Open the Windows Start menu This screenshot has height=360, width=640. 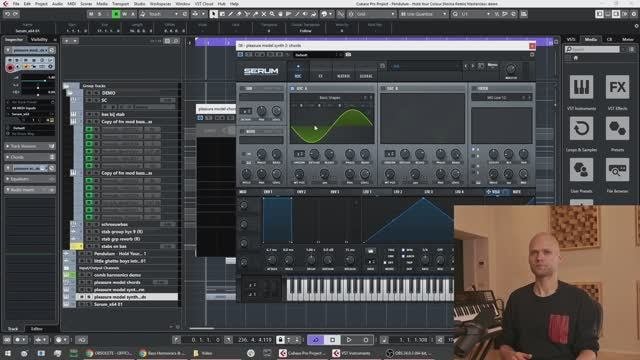tap(7, 353)
